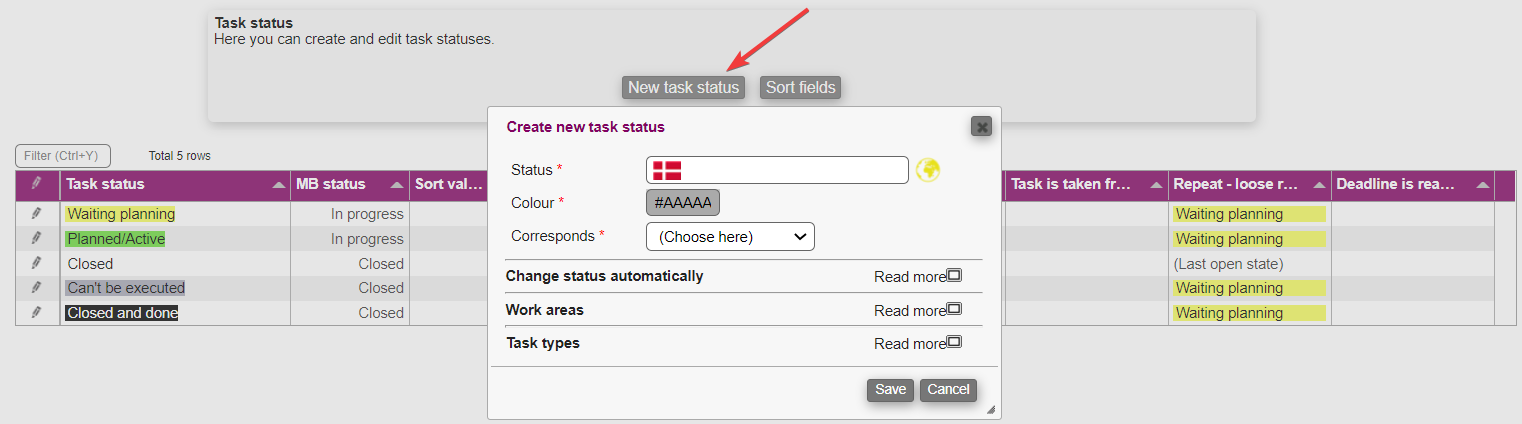Cancel the new task status dialog
1522x424 pixels.
pyautogui.click(x=948, y=390)
